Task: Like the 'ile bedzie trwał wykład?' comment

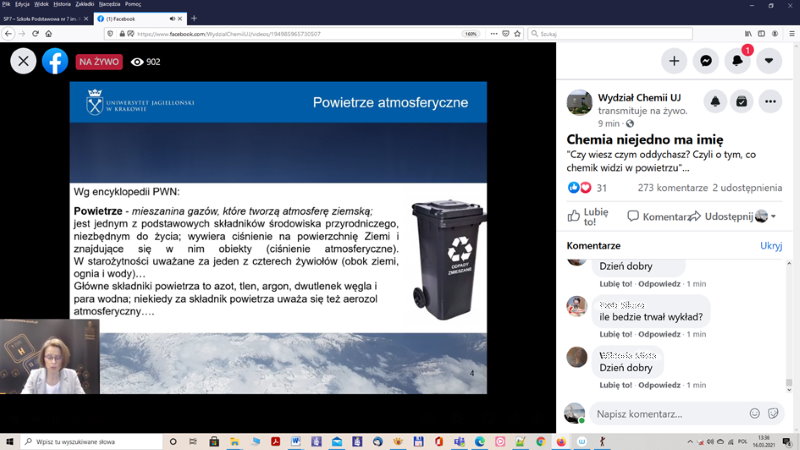Action: click(x=615, y=334)
